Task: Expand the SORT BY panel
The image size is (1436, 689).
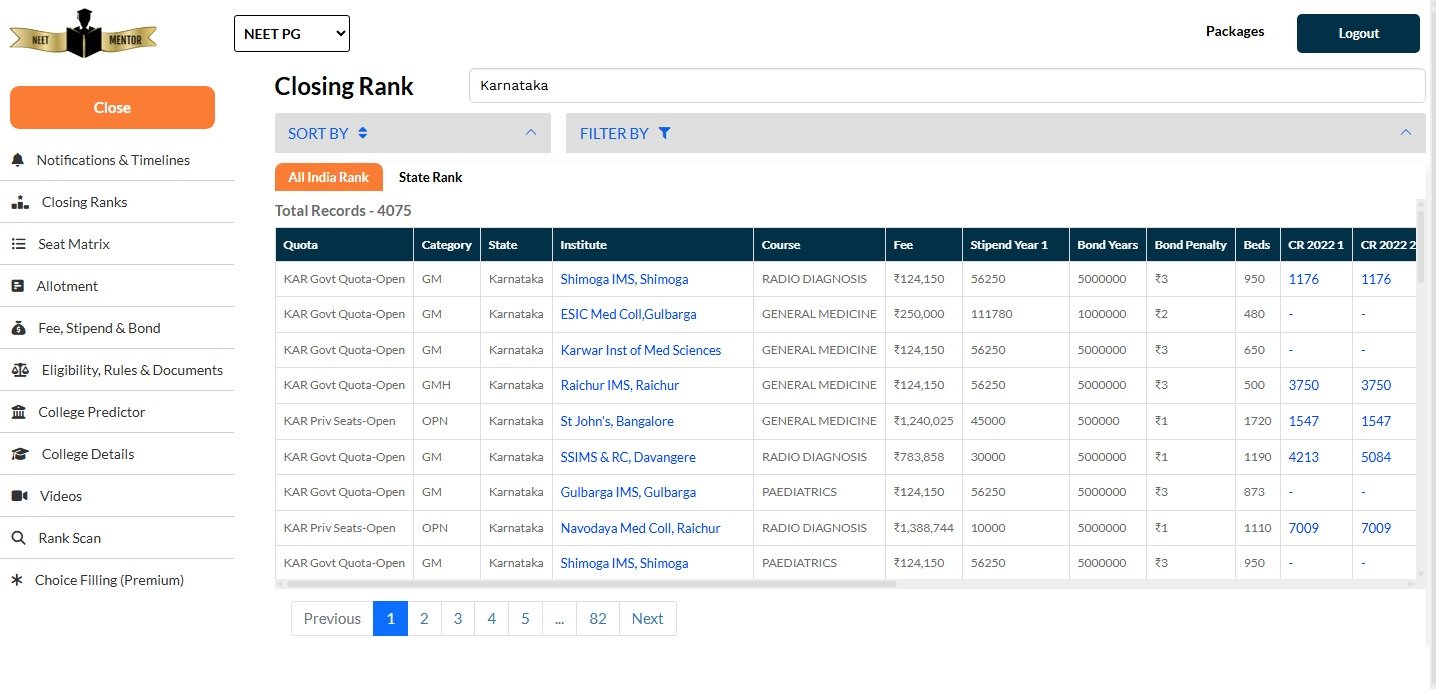Action: (412, 133)
